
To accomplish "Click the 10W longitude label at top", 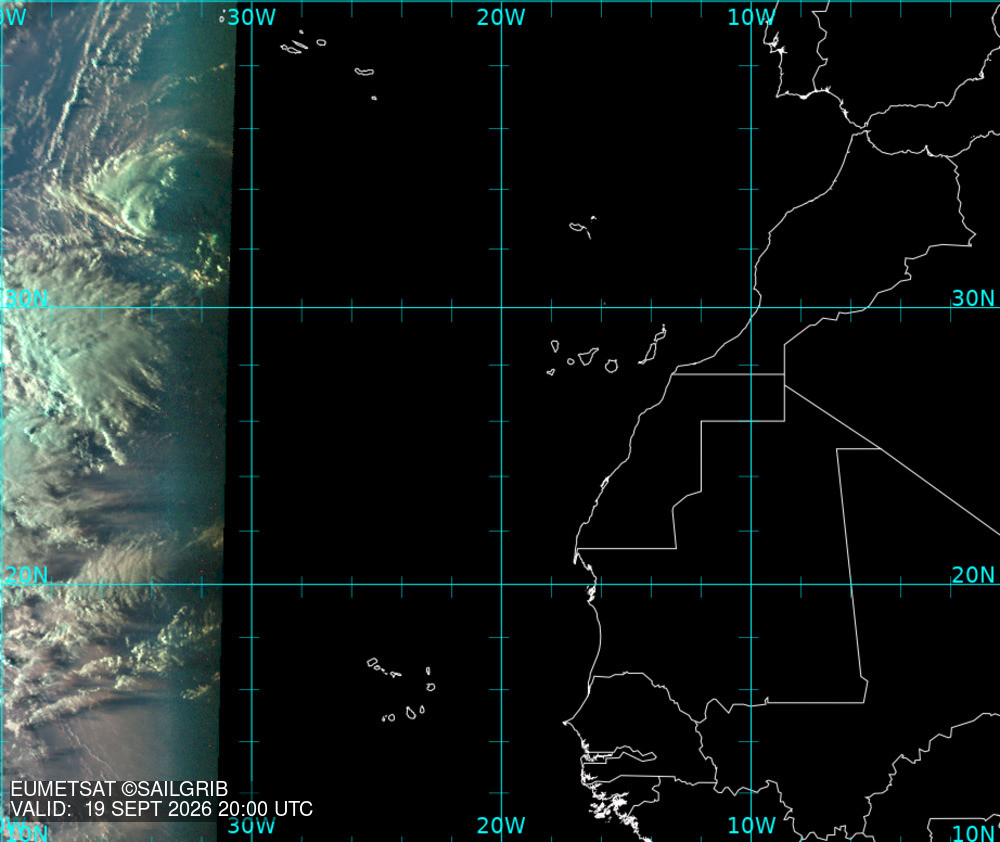I will 751,17.
